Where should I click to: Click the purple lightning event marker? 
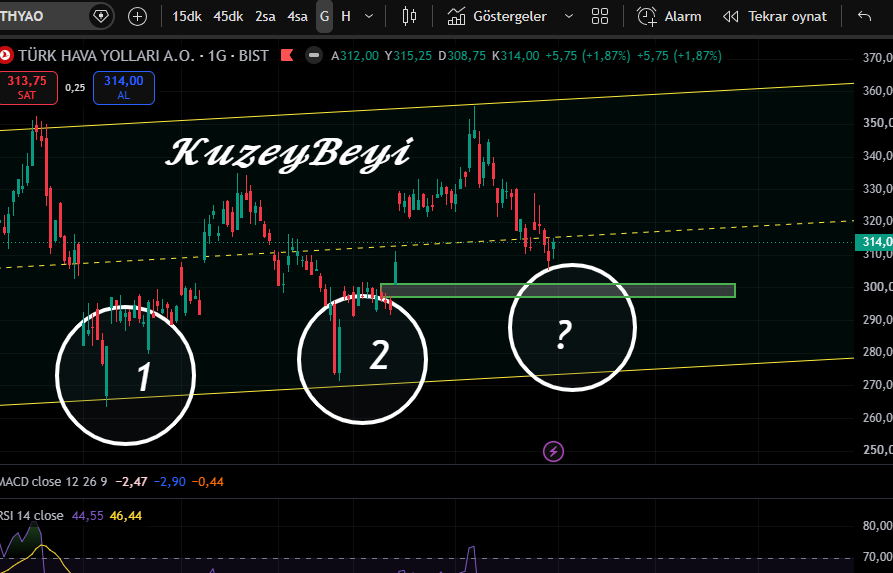point(553,452)
